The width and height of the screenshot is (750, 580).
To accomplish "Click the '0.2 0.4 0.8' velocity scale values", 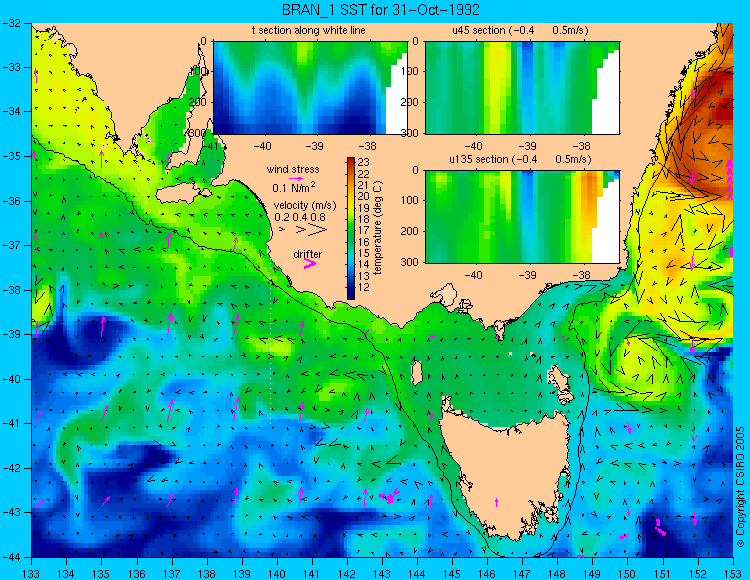I will (300, 218).
